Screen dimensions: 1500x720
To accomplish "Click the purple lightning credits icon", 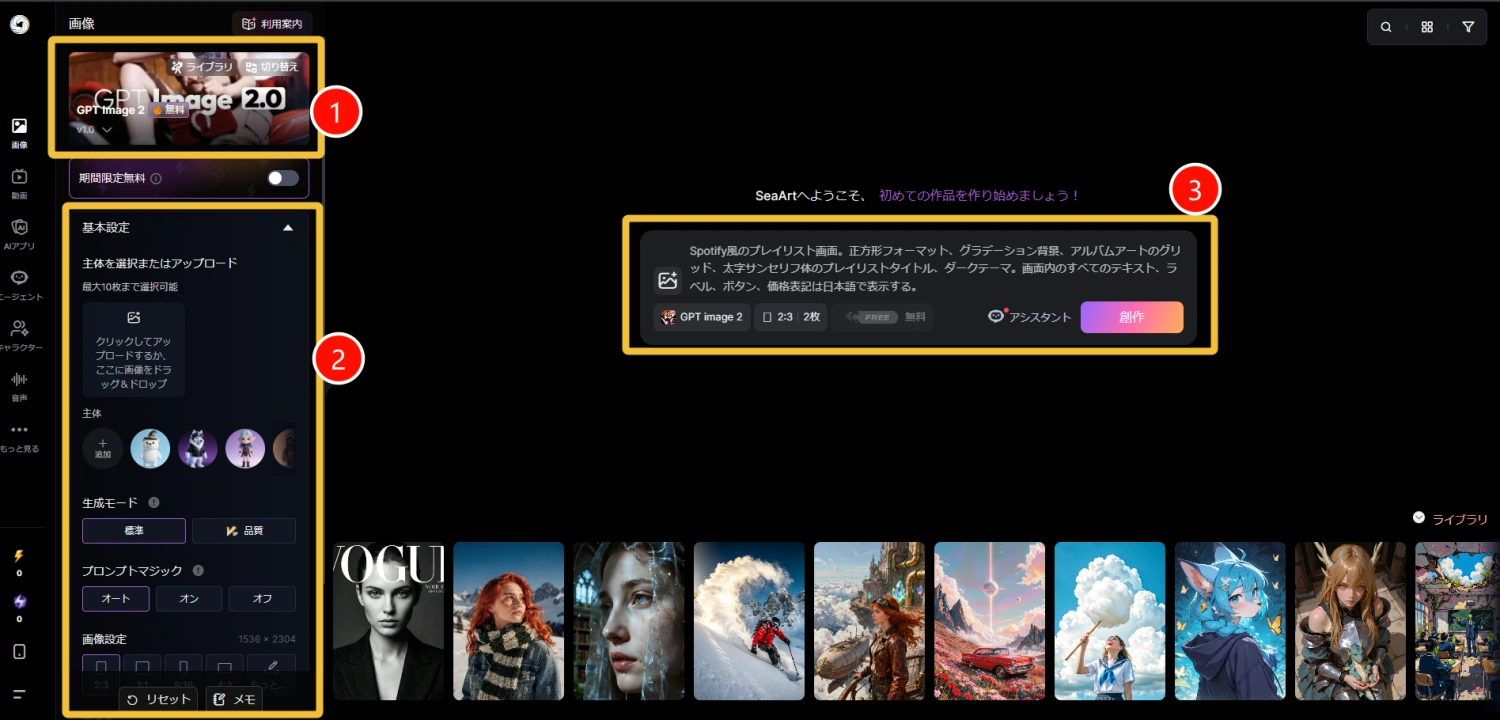I will (19, 602).
